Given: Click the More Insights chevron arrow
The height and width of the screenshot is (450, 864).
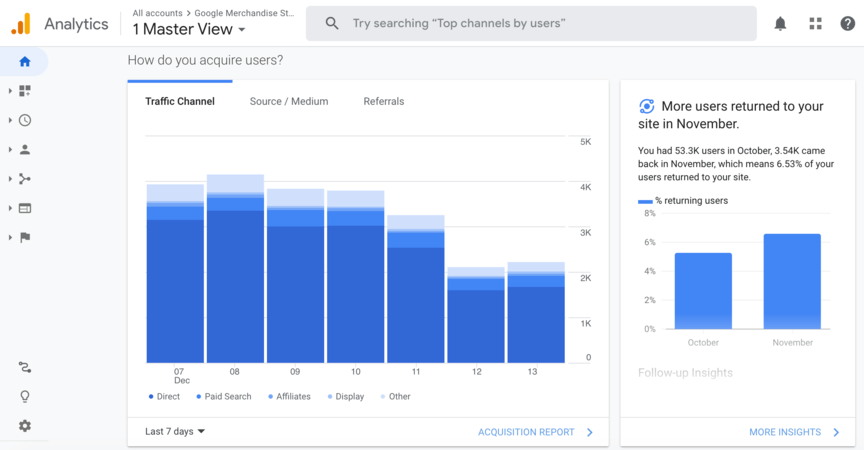Looking at the screenshot, I should [836, 432].
